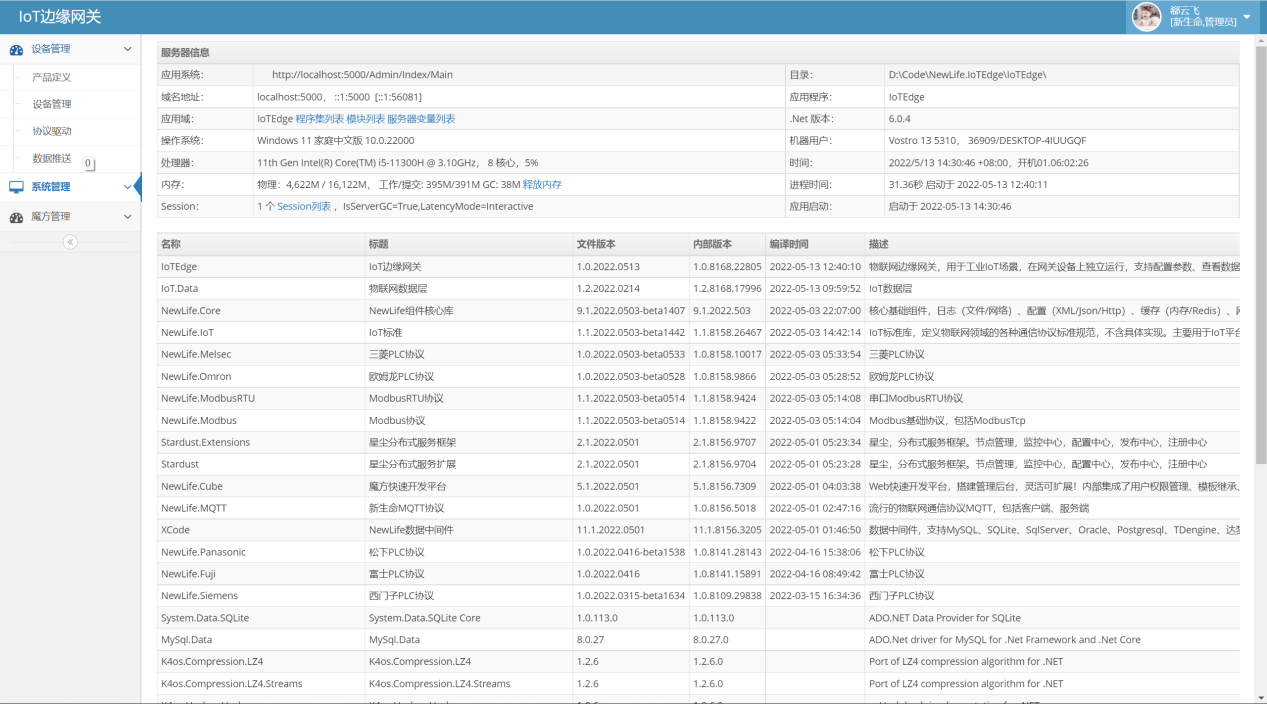
Task: Click the vertical page scrollbar
Action: pos(1260,250)
